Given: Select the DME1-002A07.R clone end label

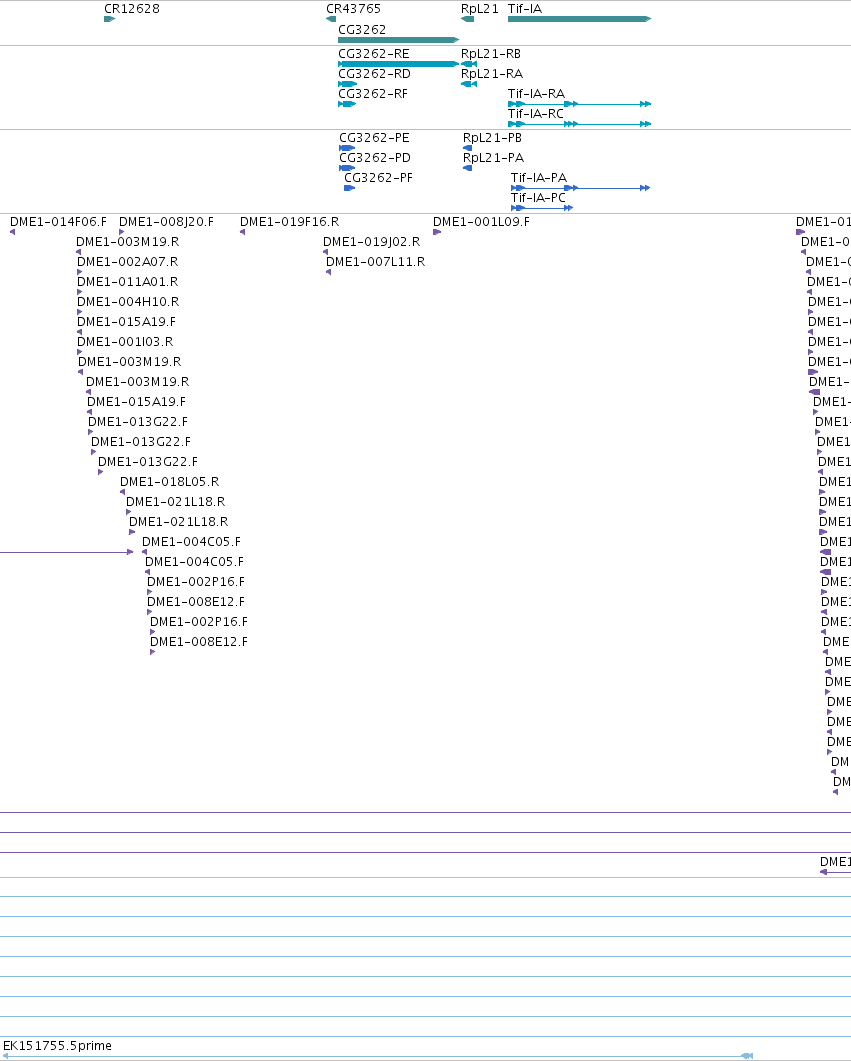Looking at the screenshot, I should tap(128, 261).
